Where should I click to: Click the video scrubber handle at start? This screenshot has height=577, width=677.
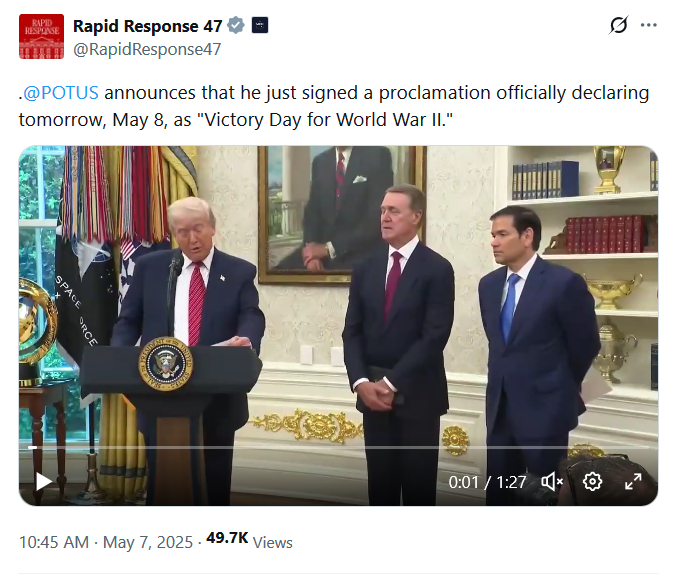coord(32,447)
